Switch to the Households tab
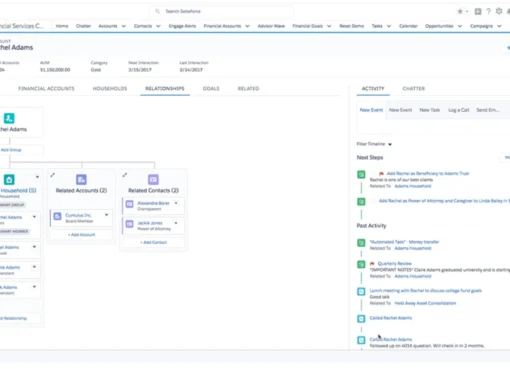Screen dimensions: 510x369 tap(110, 89)
